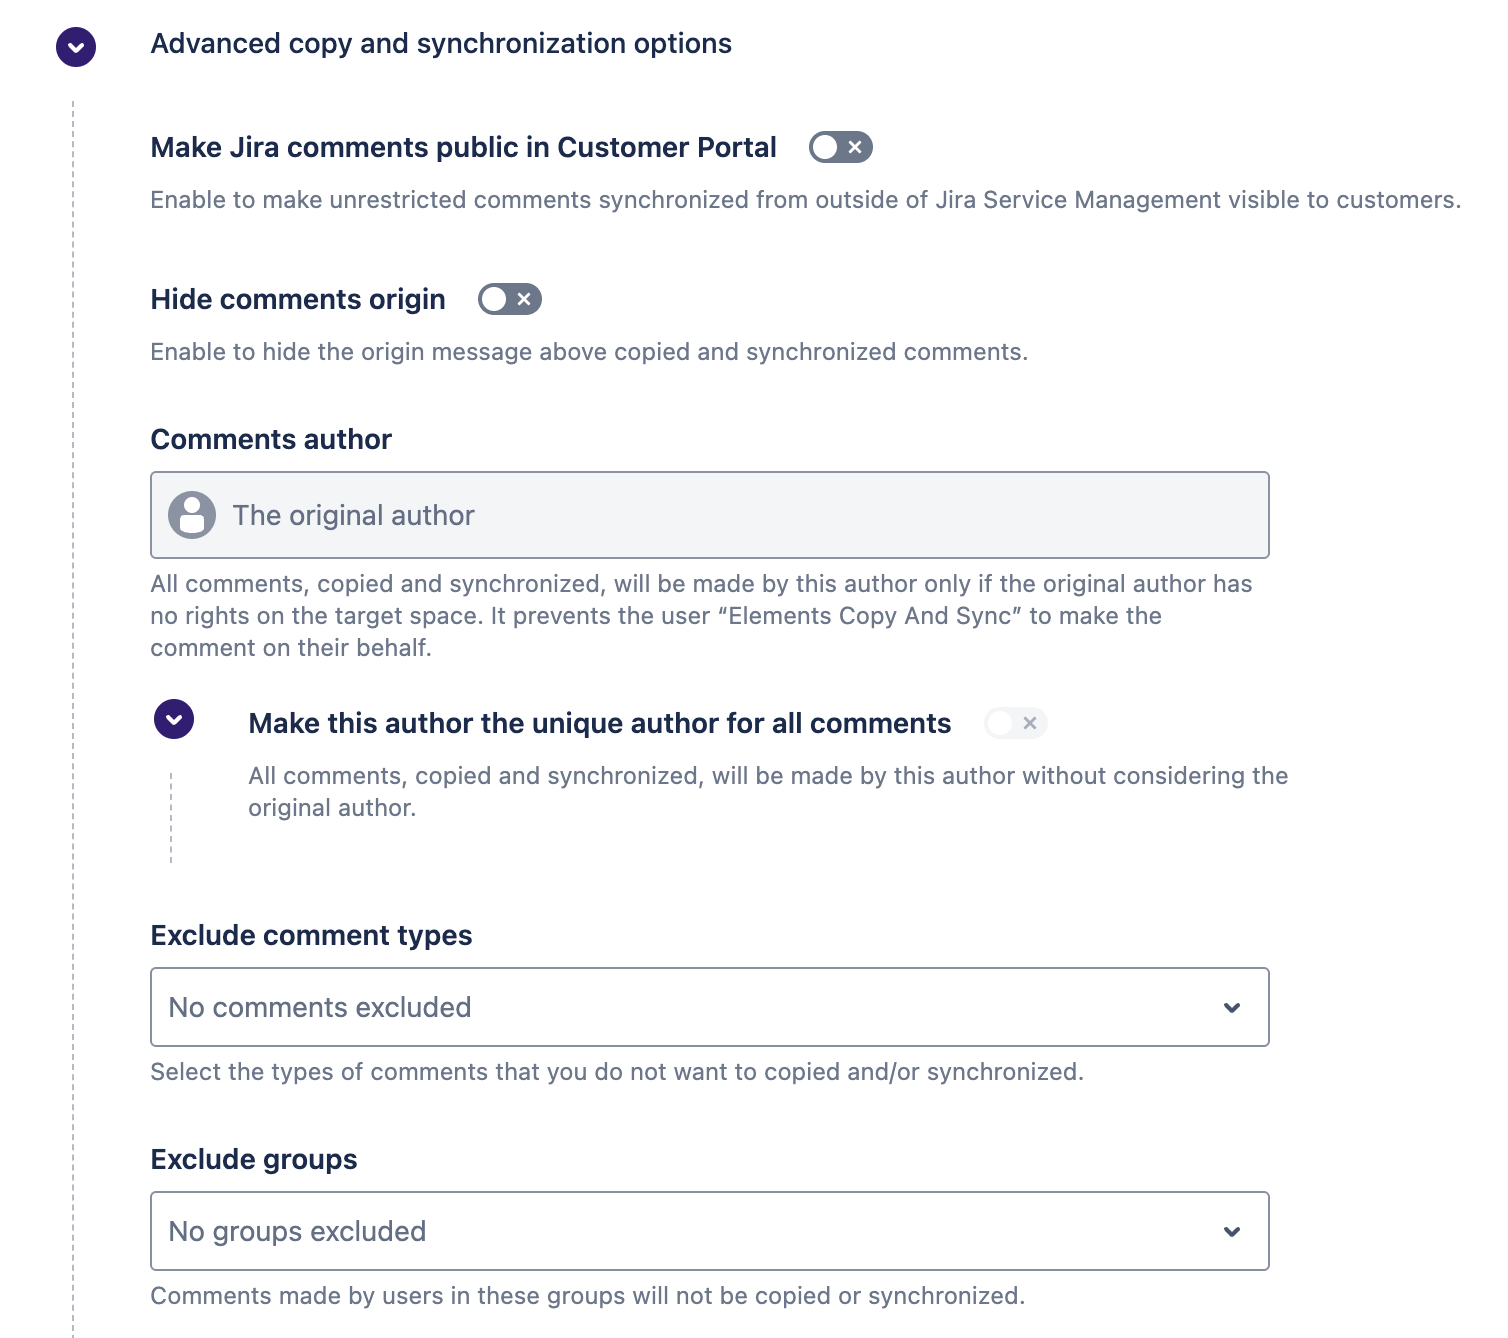Click the chevron arrow in No comments excluded
Screen dimensions: 1508x1338
tap(1232, 1008)
